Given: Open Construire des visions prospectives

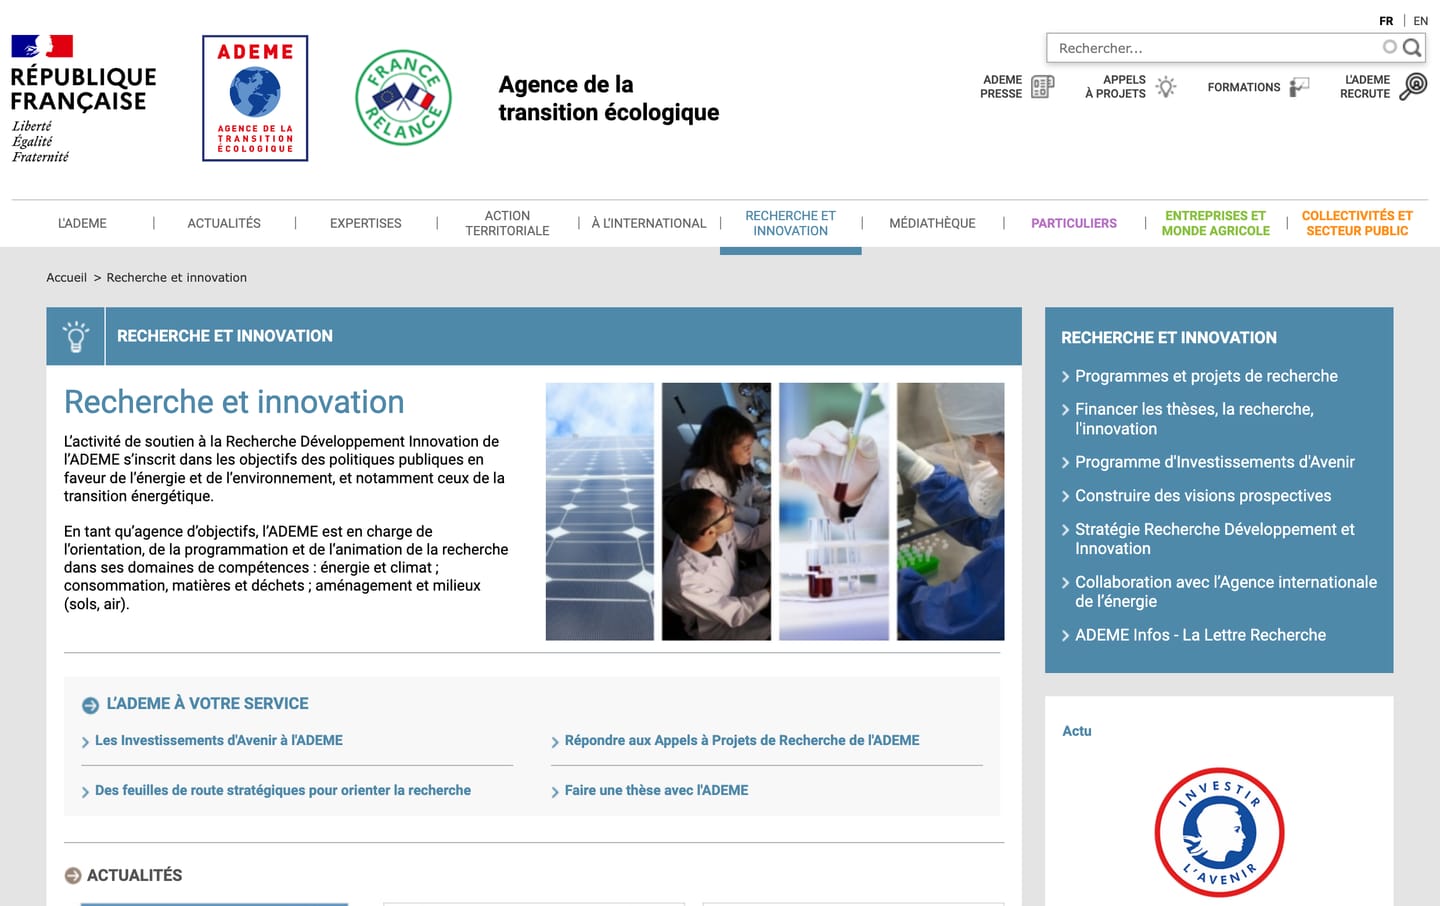Looking at the screenshot, I should [1203, 496].
